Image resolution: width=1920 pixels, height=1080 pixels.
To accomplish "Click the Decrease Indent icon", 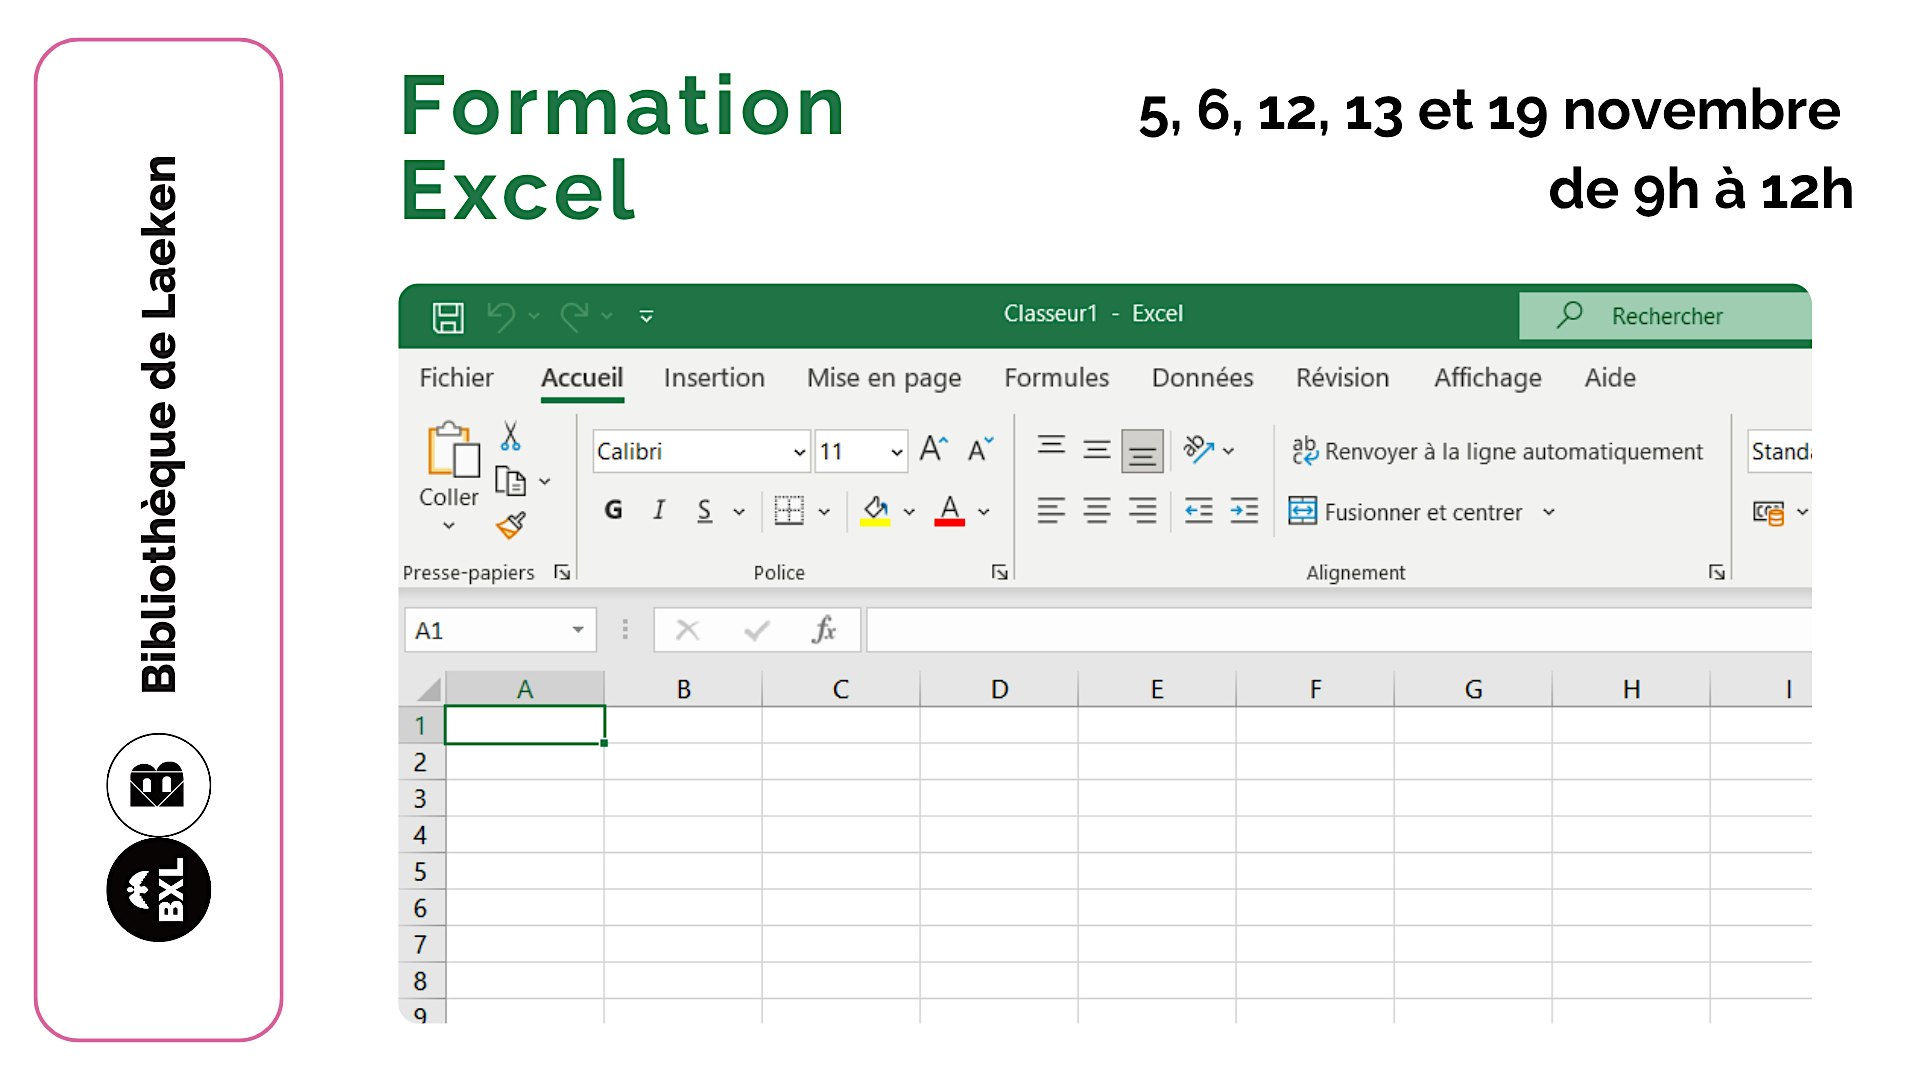I will point(1198,511).
